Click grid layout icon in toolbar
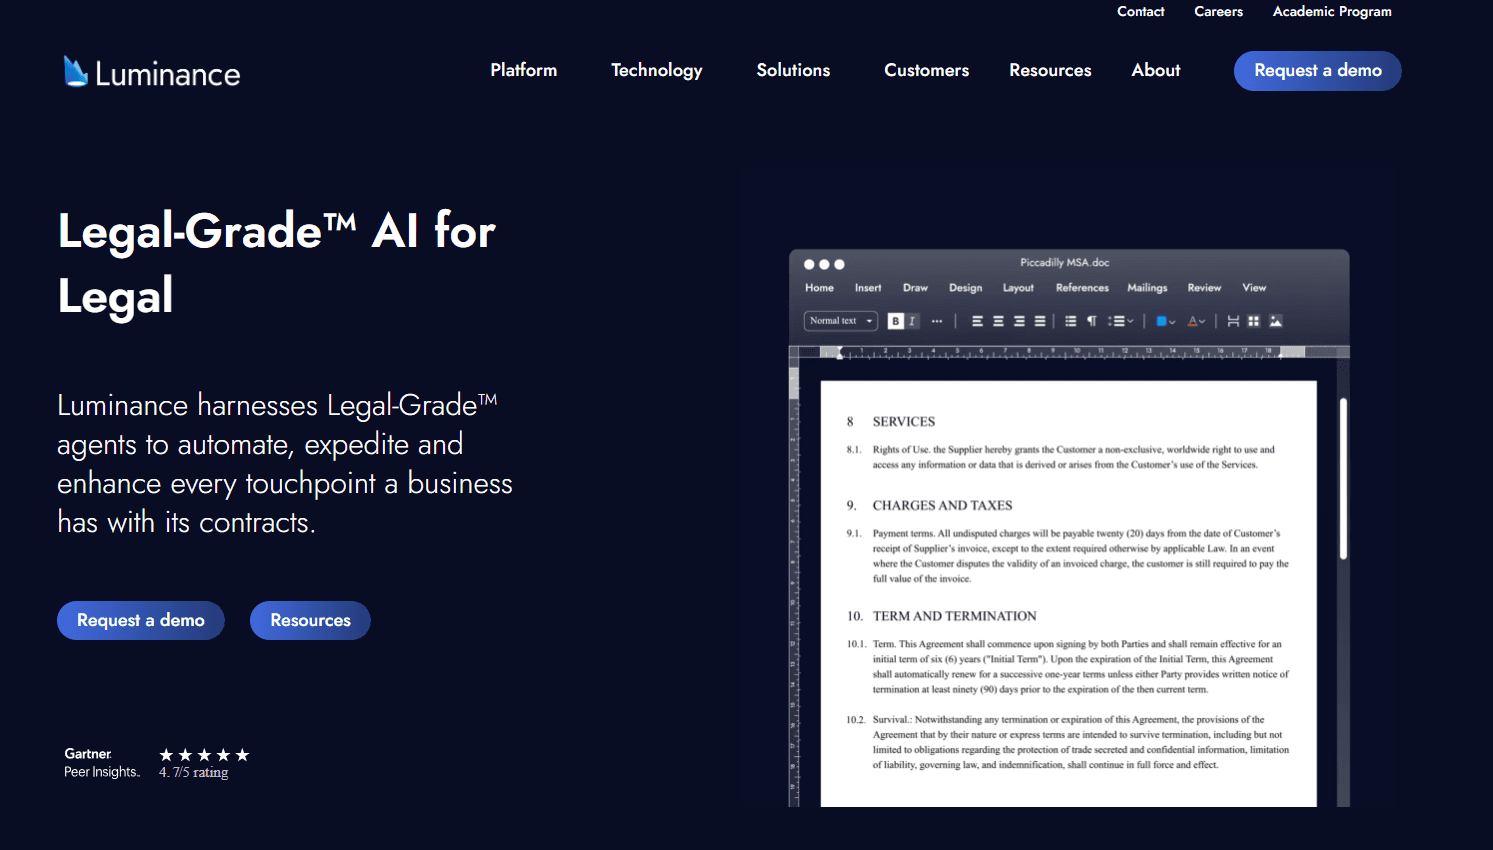This screenshot has height=850, width=1493. (x=1254, y=321)
